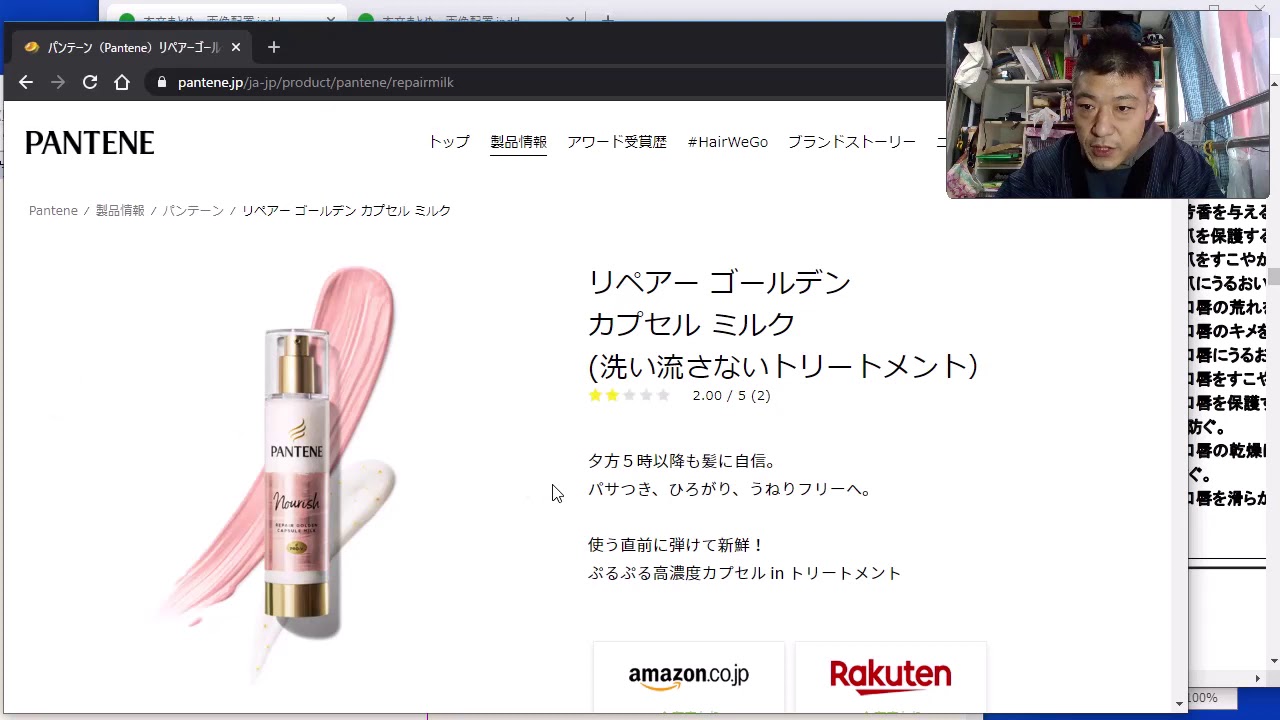The image size is (1280, 720).
Task: Click the パンテーン breadcrumb link
Action: (x=193, y=211)
